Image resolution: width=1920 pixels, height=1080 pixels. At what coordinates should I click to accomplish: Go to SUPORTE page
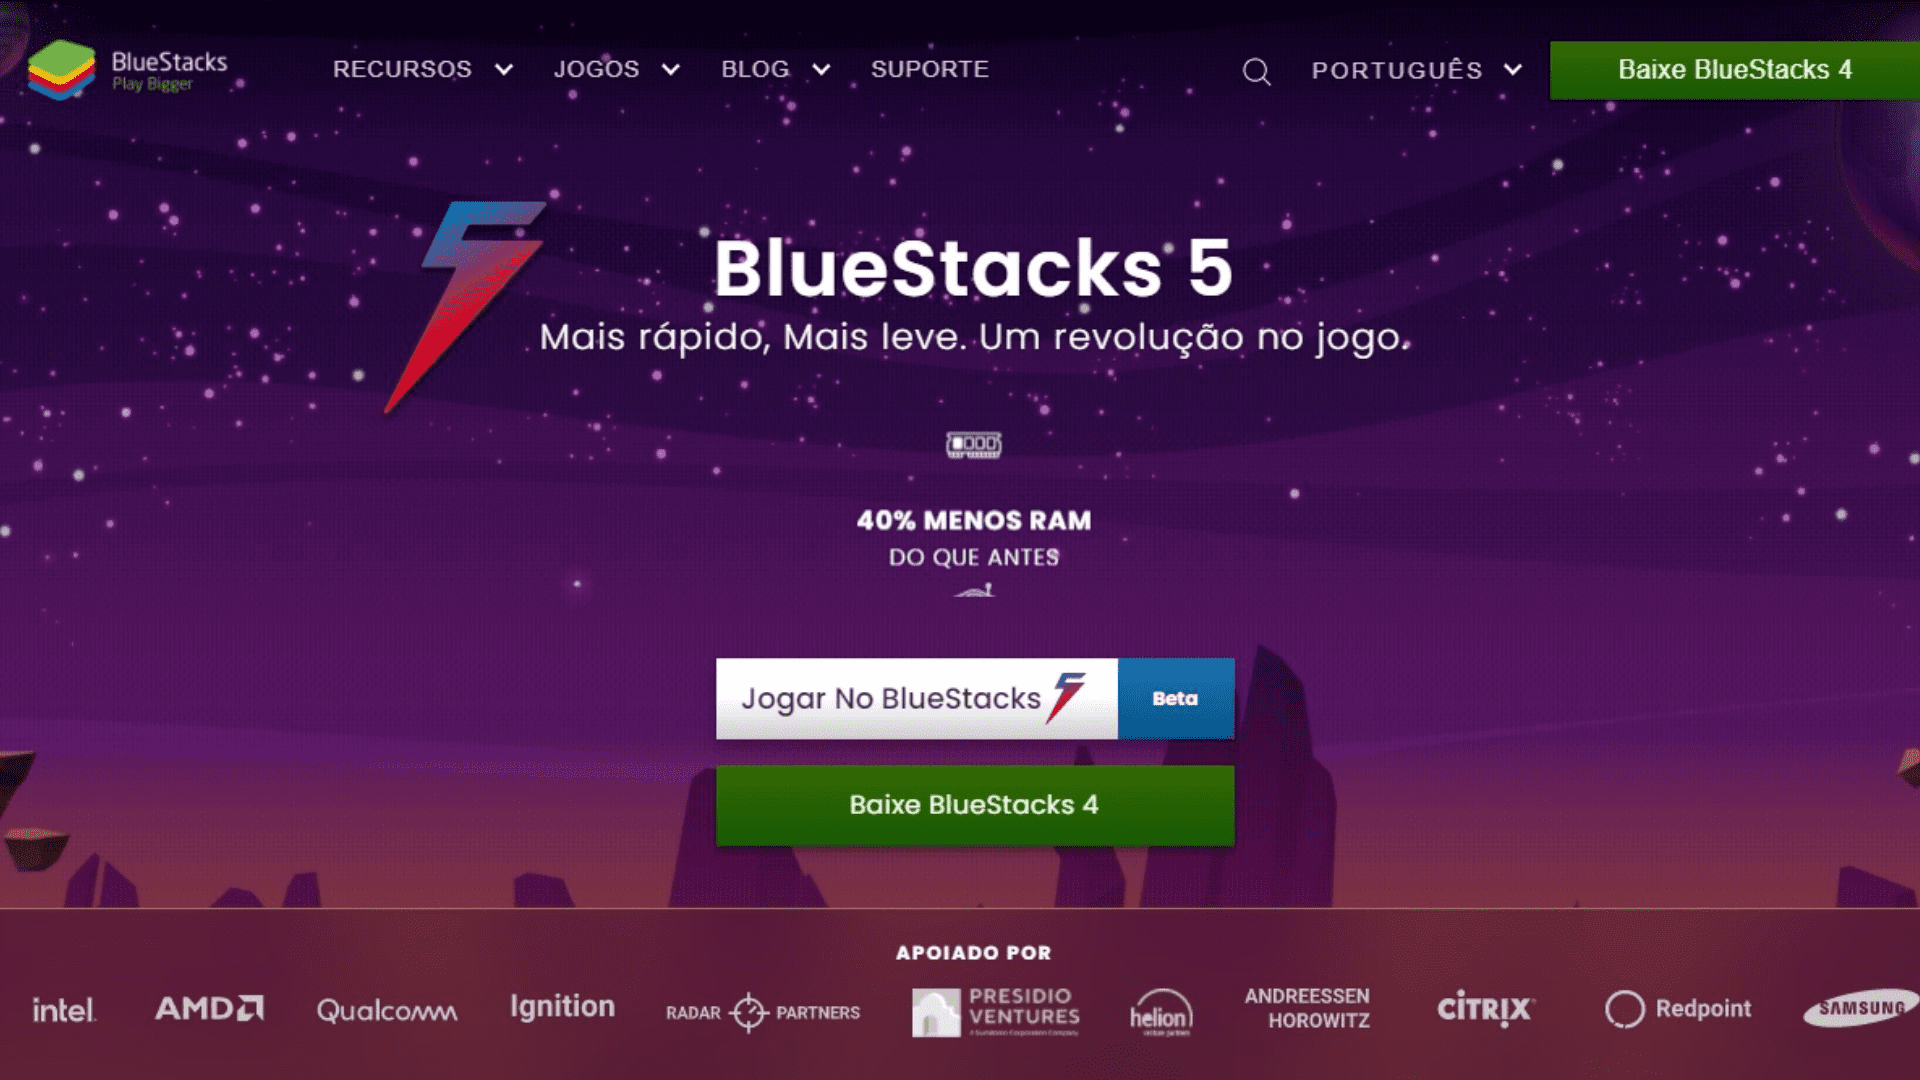click(x=930, y=69)
